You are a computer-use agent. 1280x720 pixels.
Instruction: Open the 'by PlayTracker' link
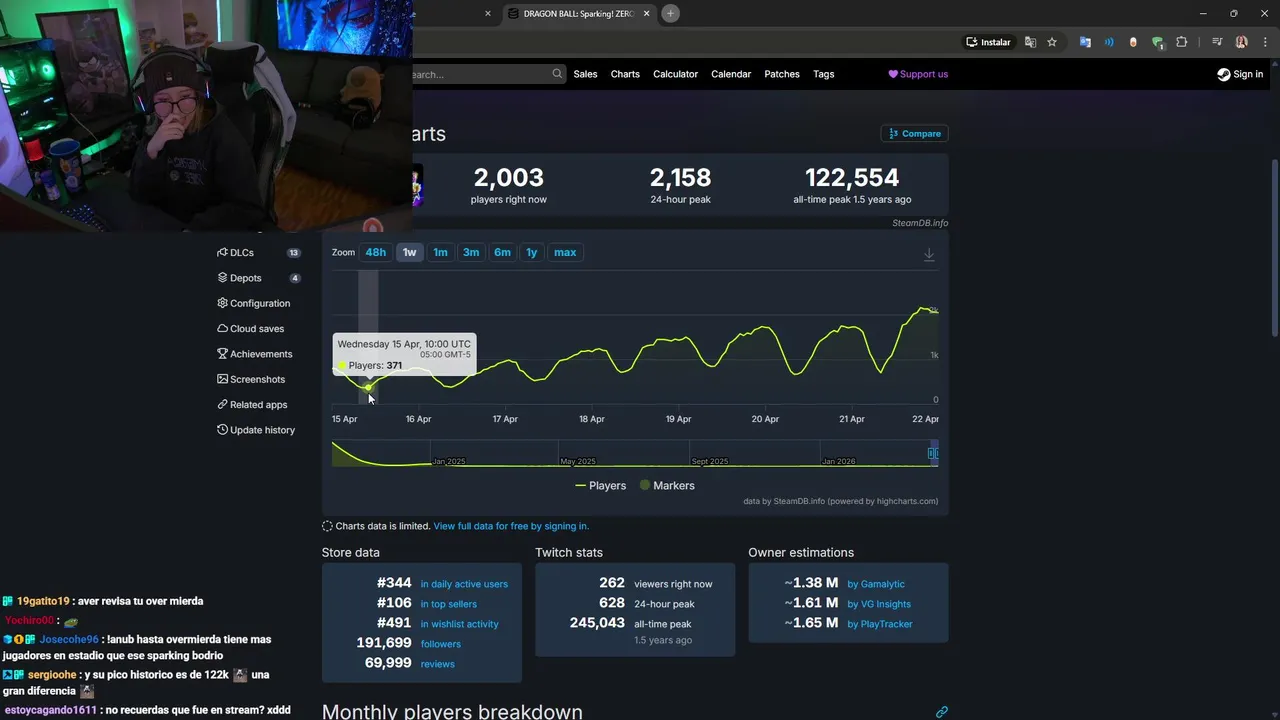click(x=880, y=624)
